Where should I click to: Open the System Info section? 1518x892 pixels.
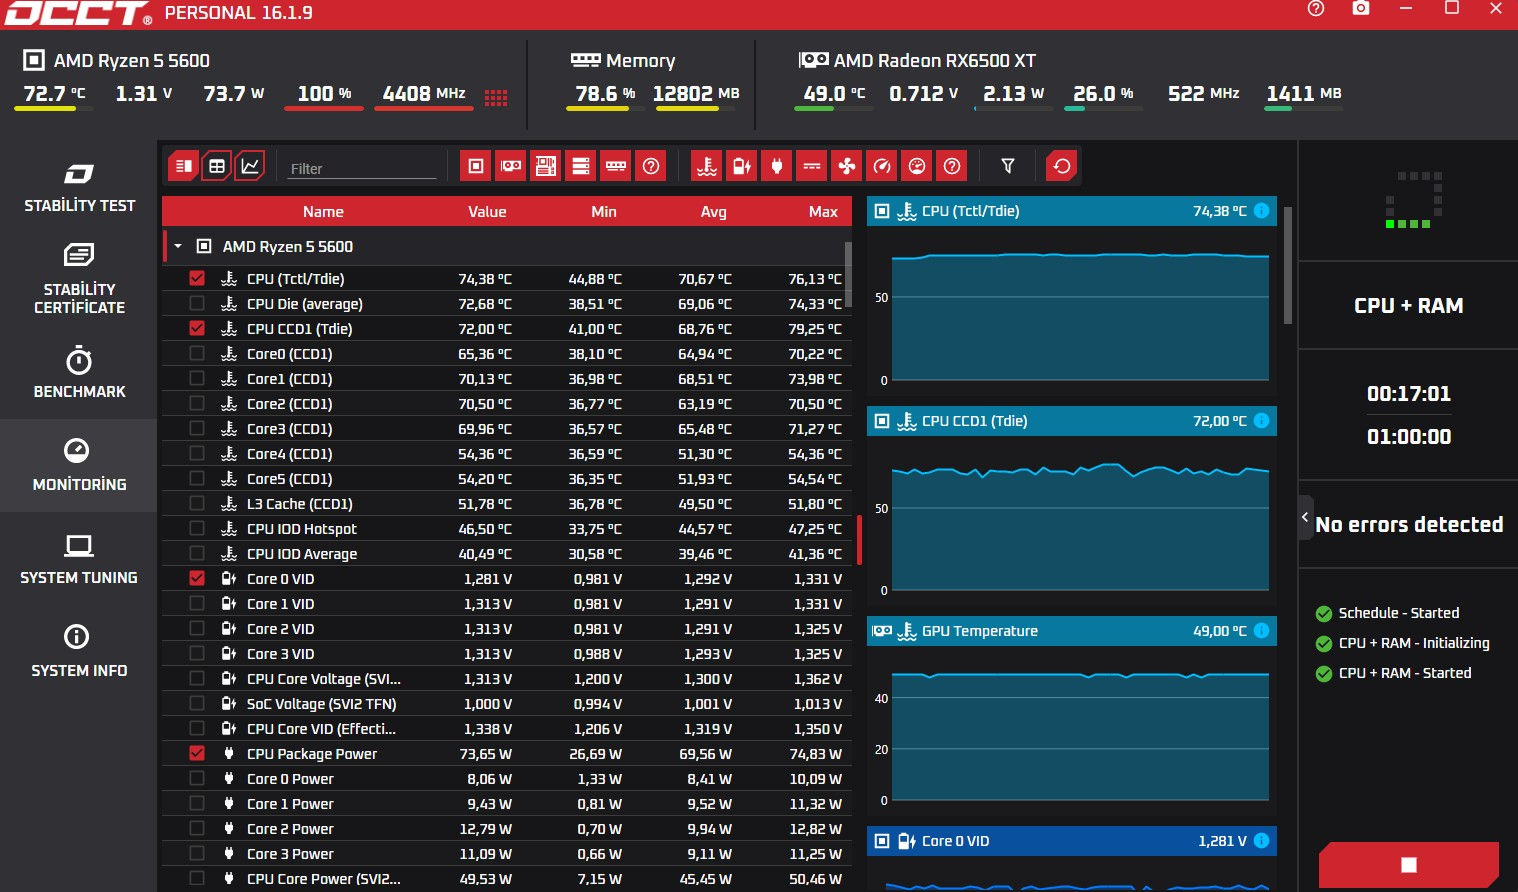pos(79,651)
